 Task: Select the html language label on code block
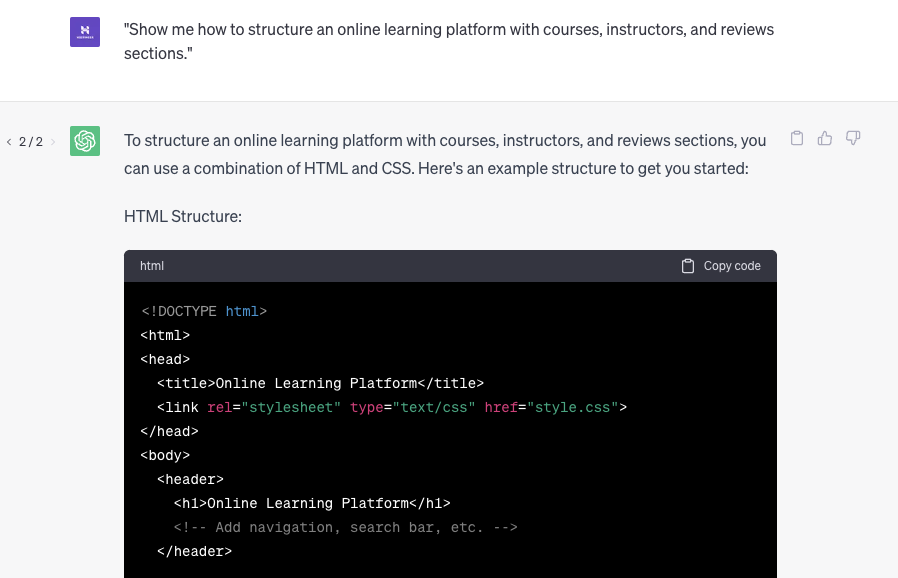pos(152,265)
